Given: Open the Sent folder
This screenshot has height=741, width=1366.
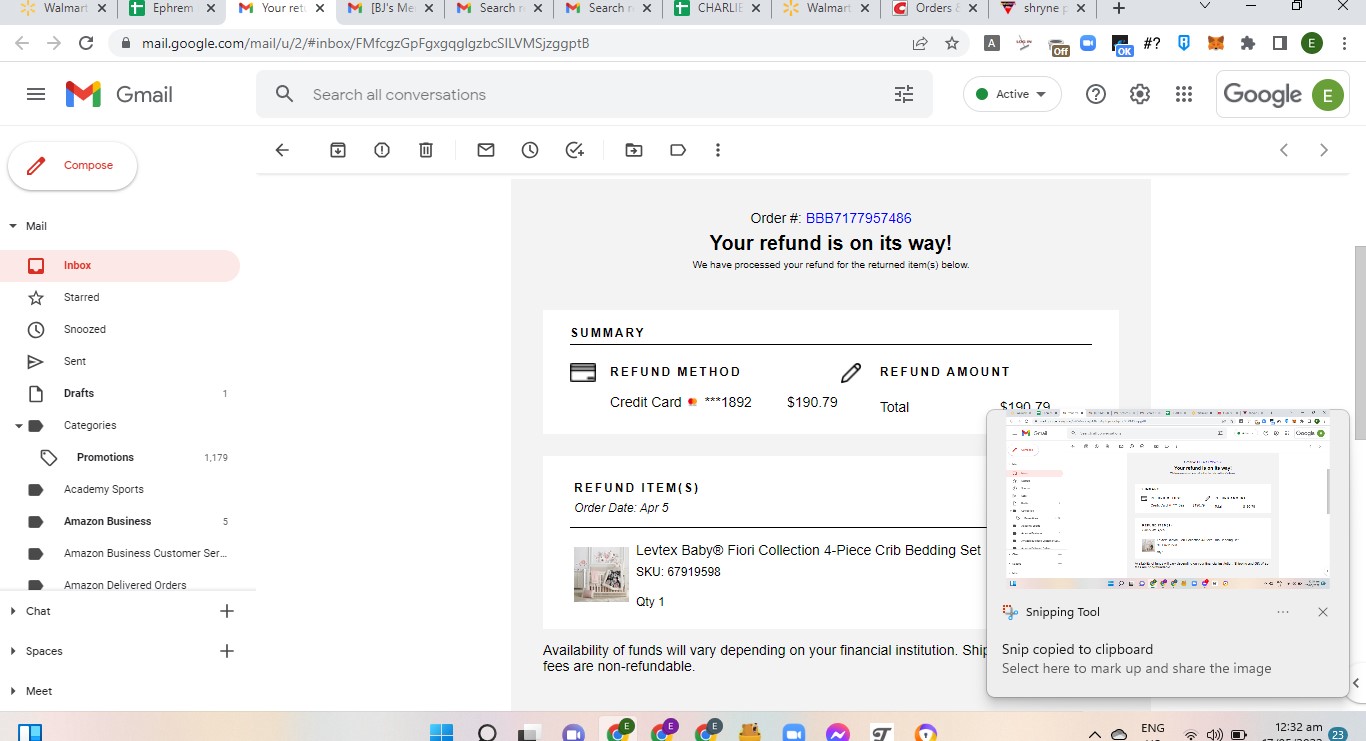Looking at the screenshot, I should pyautogui.click(x=120, y=362).
